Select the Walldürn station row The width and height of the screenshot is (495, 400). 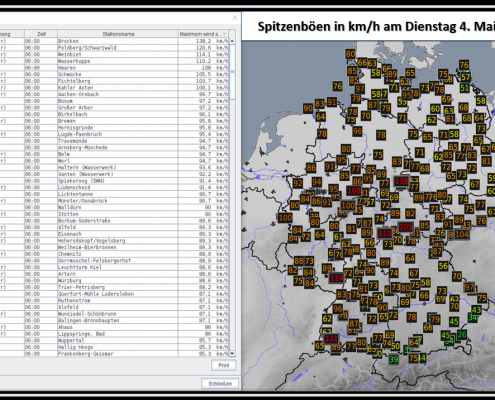(x=114, y=207)
